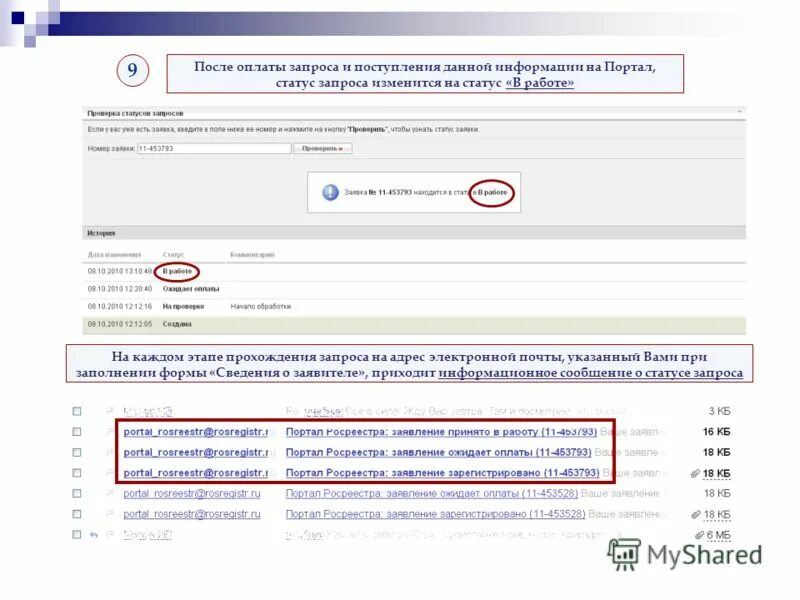Viewport: 800px width, 600px height.
Task: Click the 'История' section header
Action: (101, 233)
